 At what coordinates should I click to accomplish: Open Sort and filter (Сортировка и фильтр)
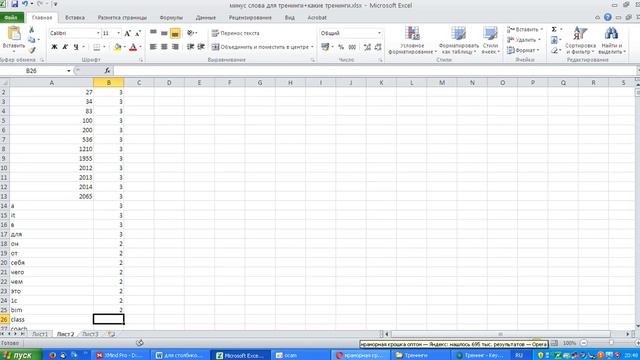click(x=580, y=40)
